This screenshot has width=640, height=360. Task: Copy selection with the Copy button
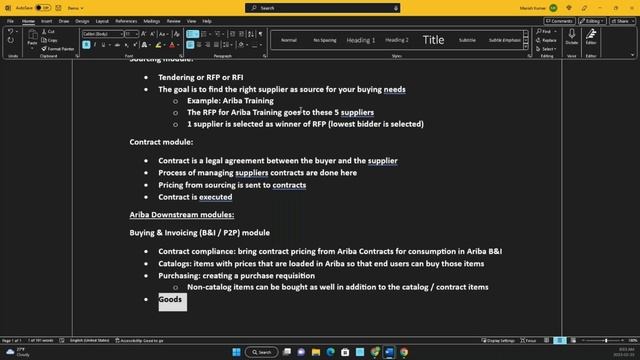[x=49, y=40]
